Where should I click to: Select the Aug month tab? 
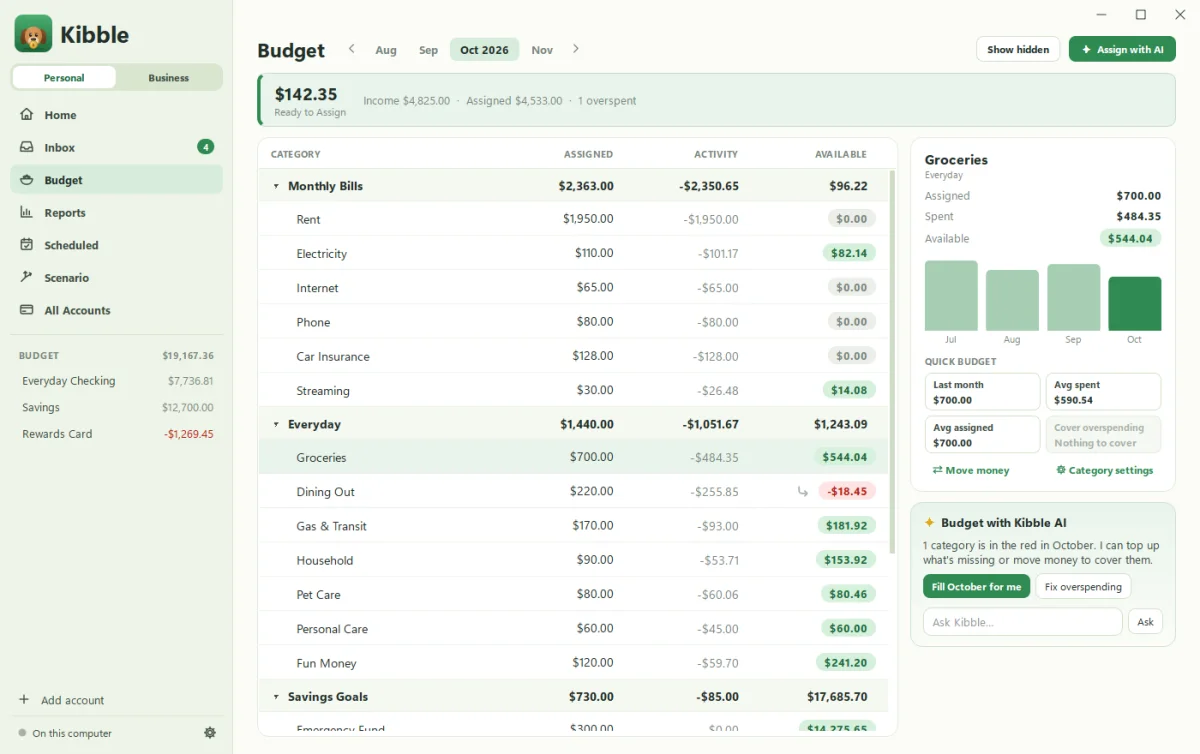click(386, 50)
